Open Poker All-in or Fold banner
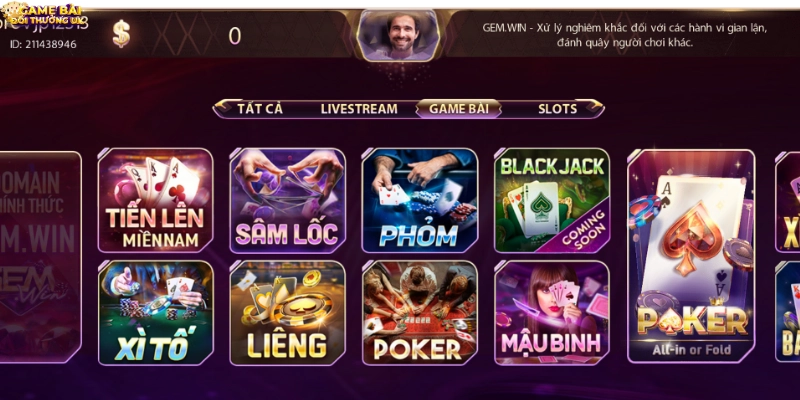The height and width of the screenshot is (400, 800). [x=691, y=256]
